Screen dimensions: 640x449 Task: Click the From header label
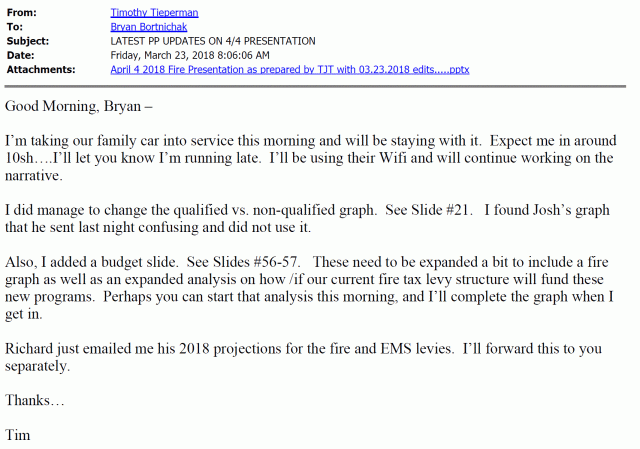point(20,12)
